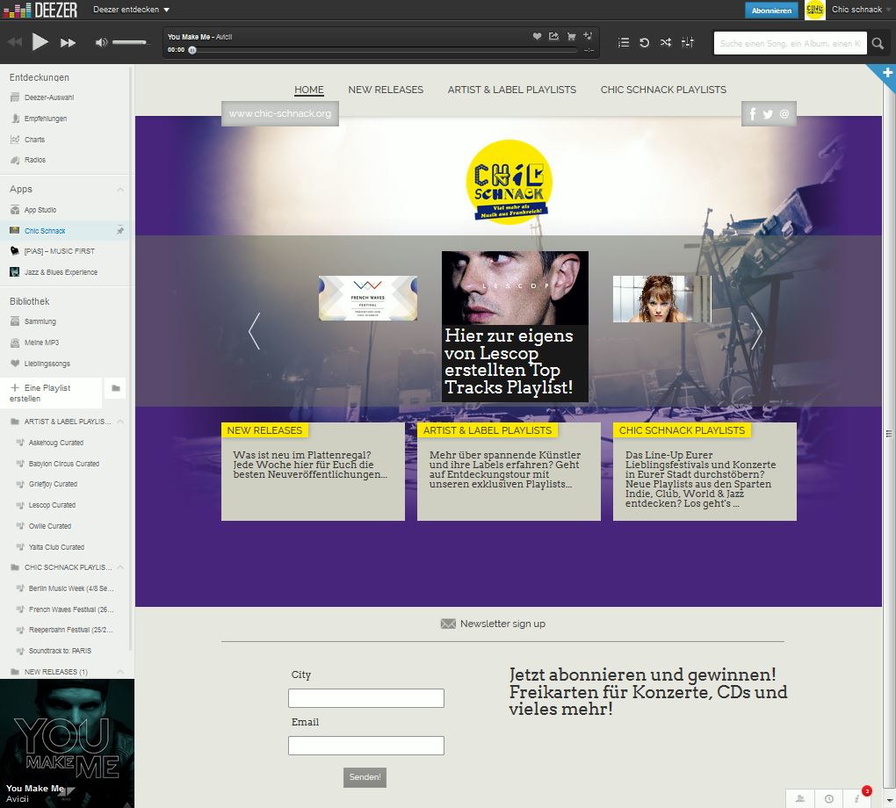Open the Berlin Music Week playlist
Image resolution: width=896 pixels, height=808 pixels.
(x=71, y=589)
